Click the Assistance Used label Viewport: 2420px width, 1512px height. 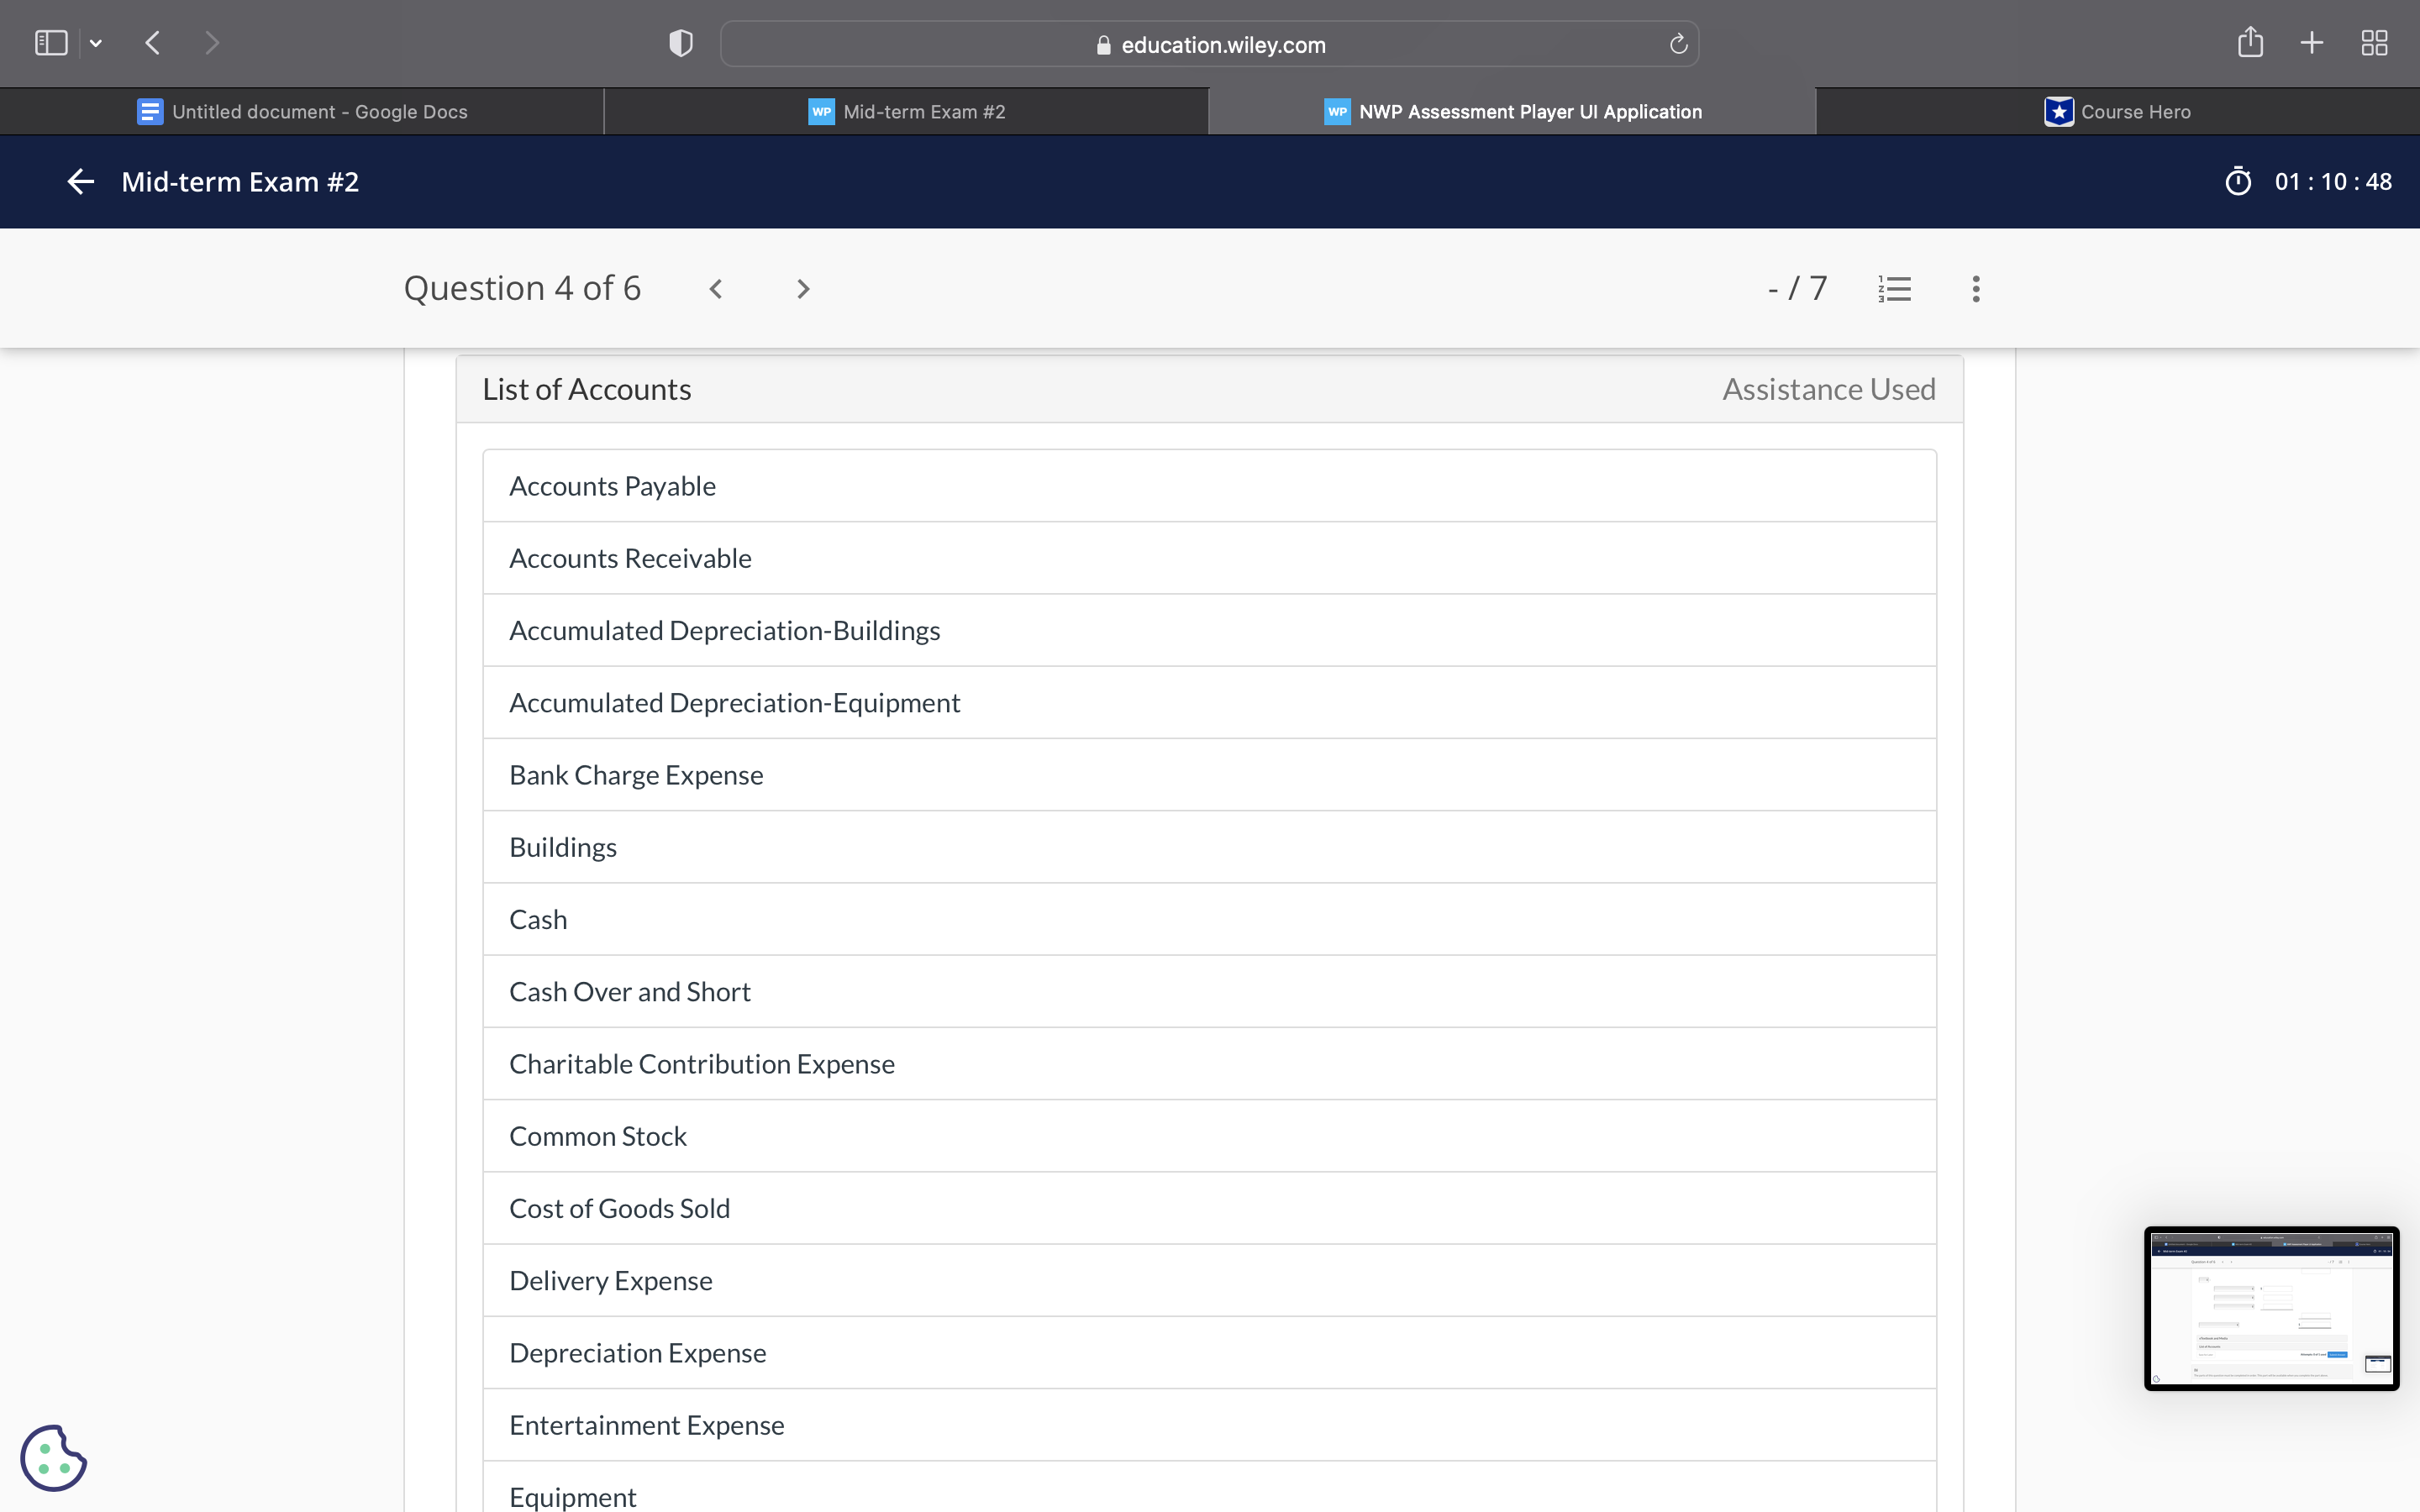[x=1828, y=388]
